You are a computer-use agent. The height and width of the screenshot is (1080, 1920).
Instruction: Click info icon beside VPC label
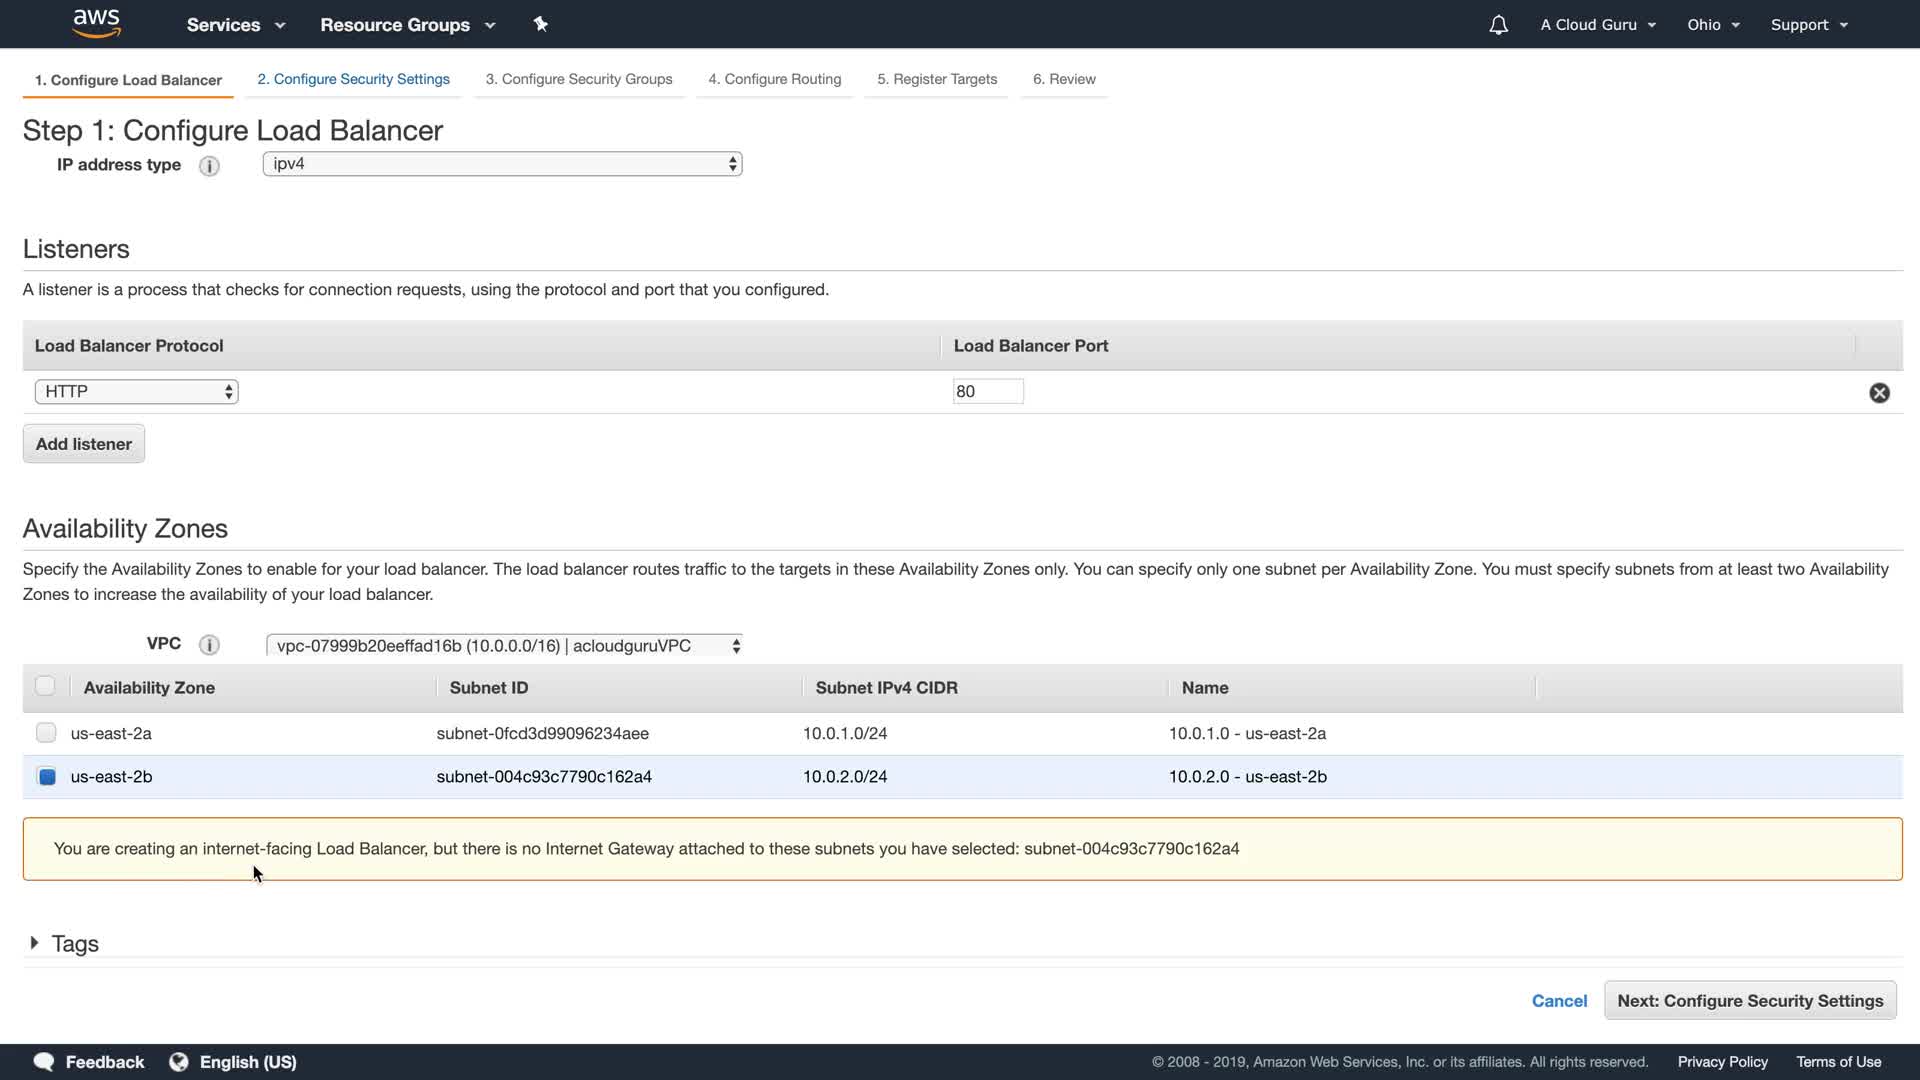tap(209, 645)
